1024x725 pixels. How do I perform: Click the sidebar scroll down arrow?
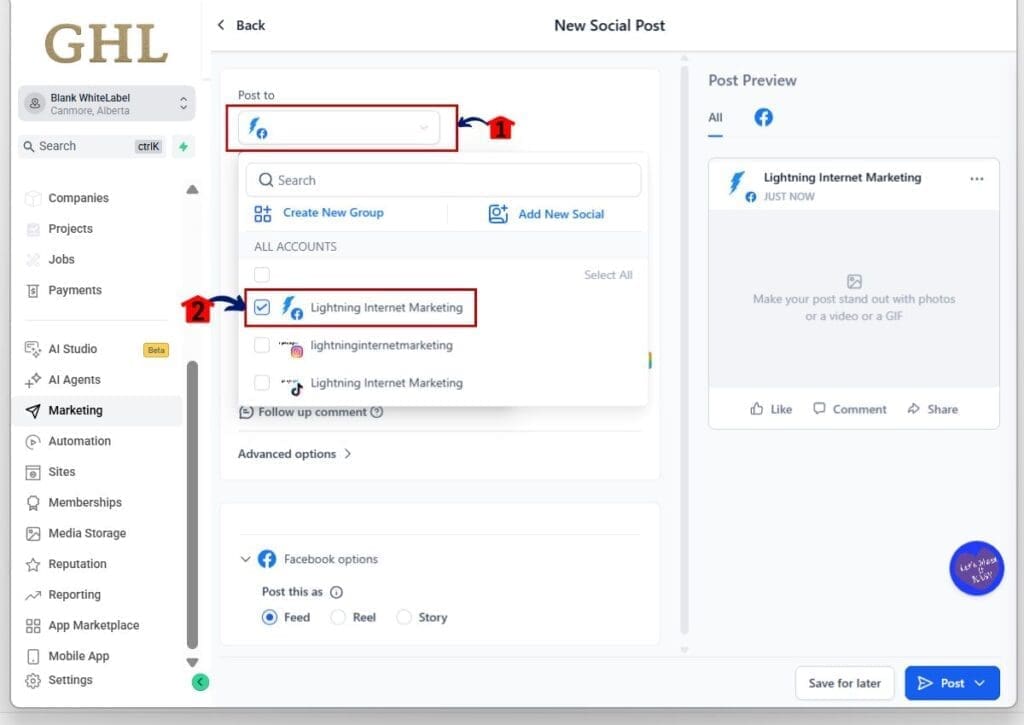[192, 662]
